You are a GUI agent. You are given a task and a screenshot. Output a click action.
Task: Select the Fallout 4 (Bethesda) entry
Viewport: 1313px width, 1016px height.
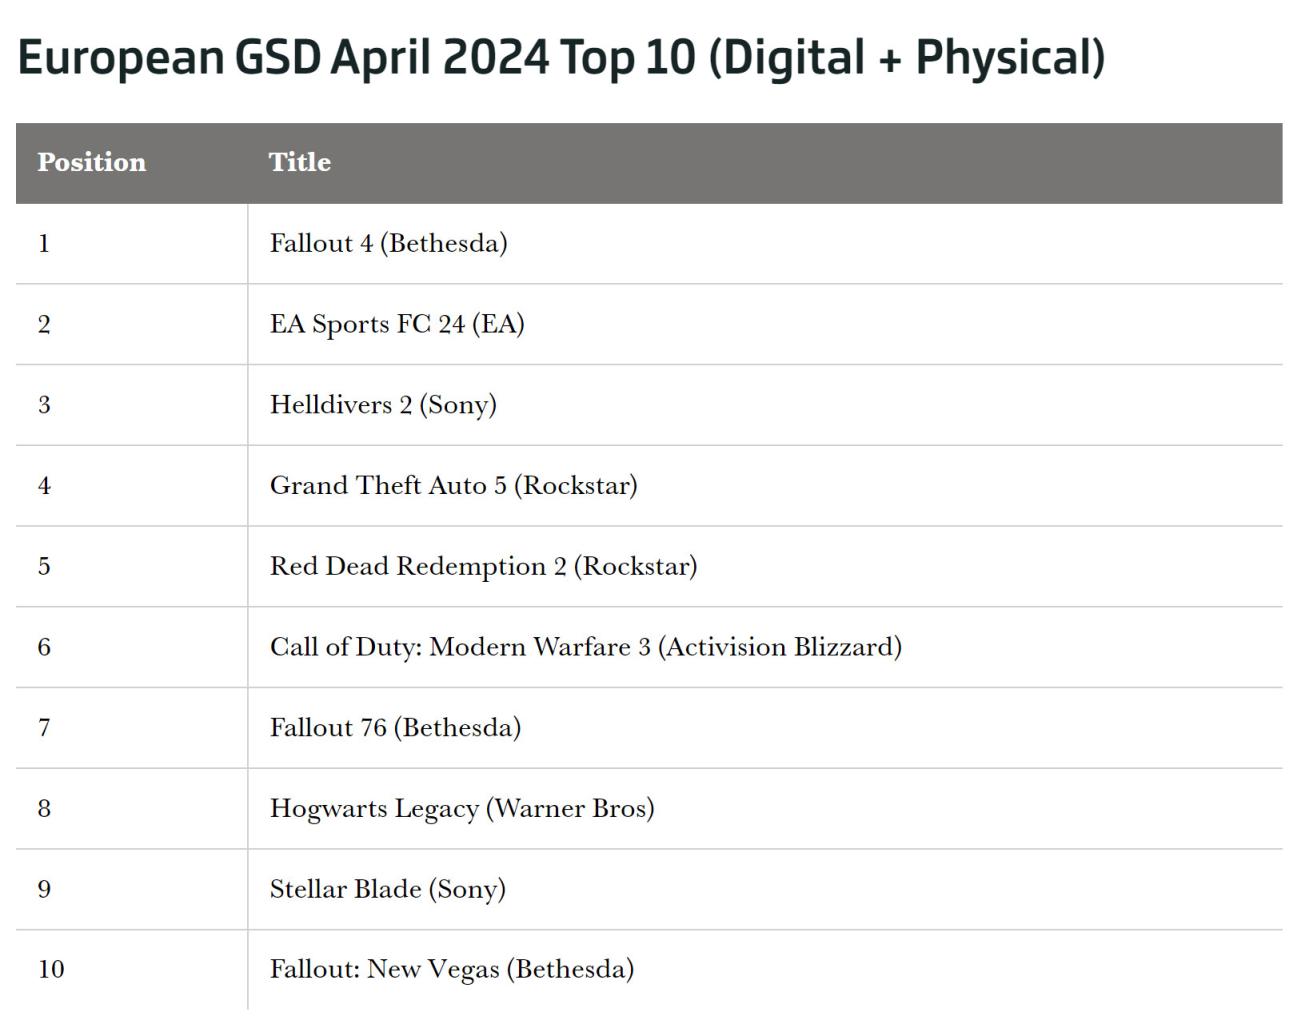coord(388,243)
